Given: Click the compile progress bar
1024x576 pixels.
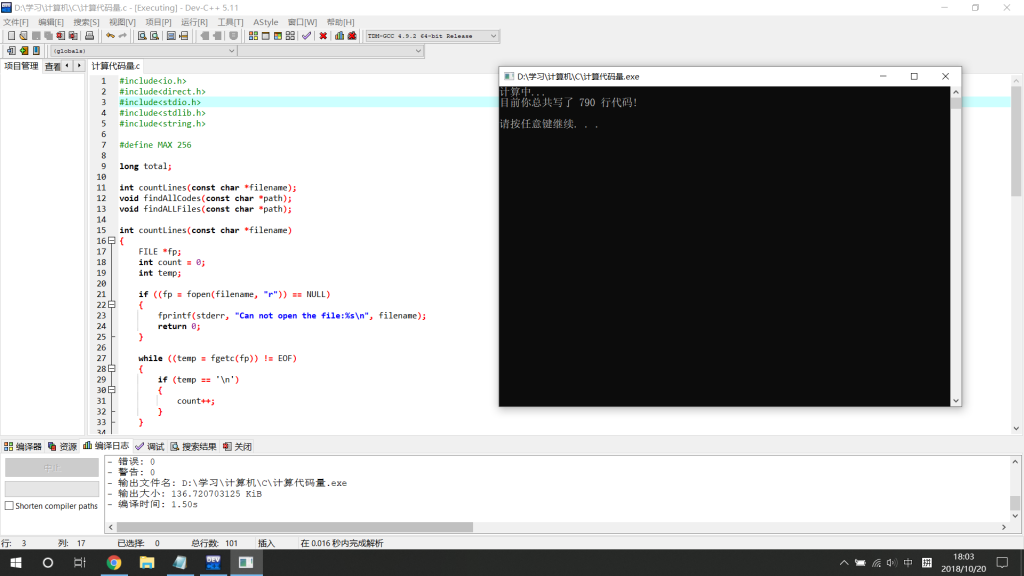Looking at the screenshot, I should coord(52,488).
